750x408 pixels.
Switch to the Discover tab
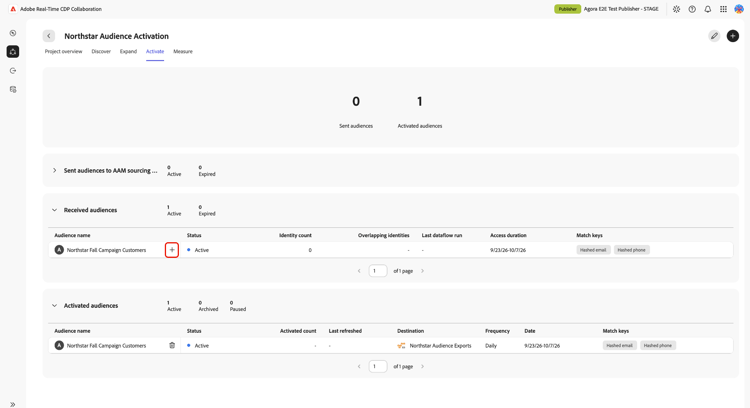(x=101, y=51)
